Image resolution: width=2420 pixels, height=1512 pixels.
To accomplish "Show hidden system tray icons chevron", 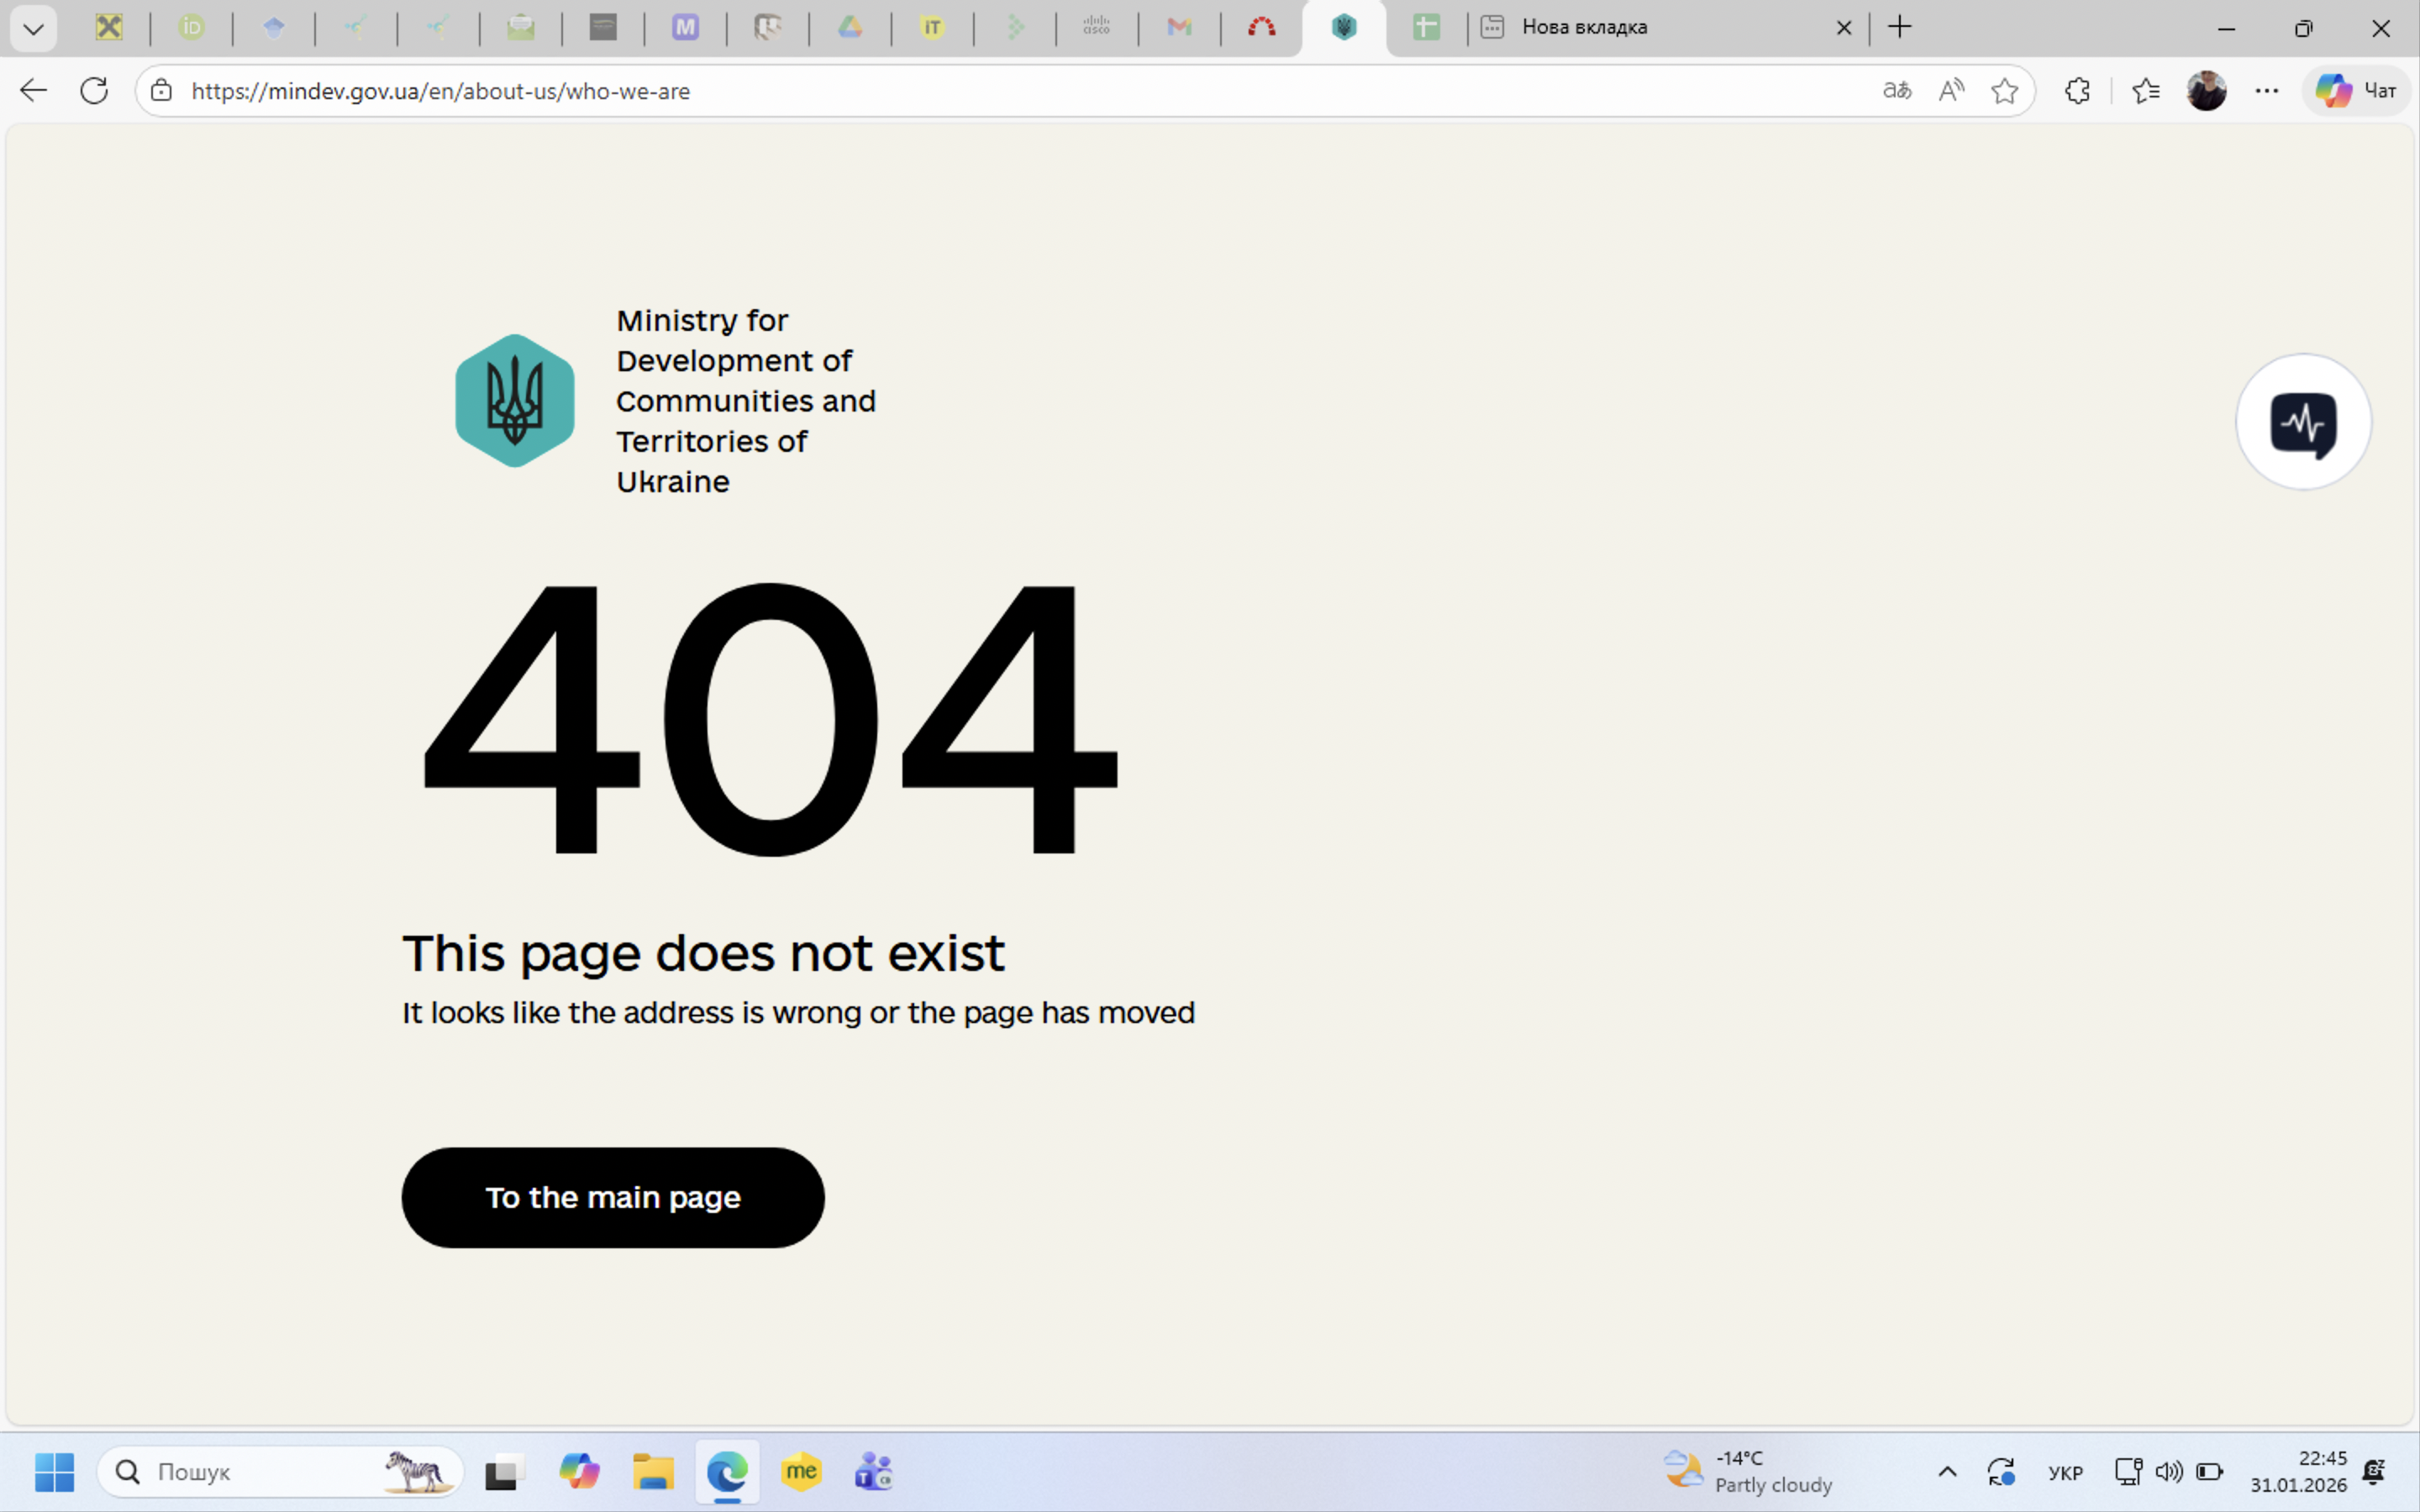I will [1947, 1471].
